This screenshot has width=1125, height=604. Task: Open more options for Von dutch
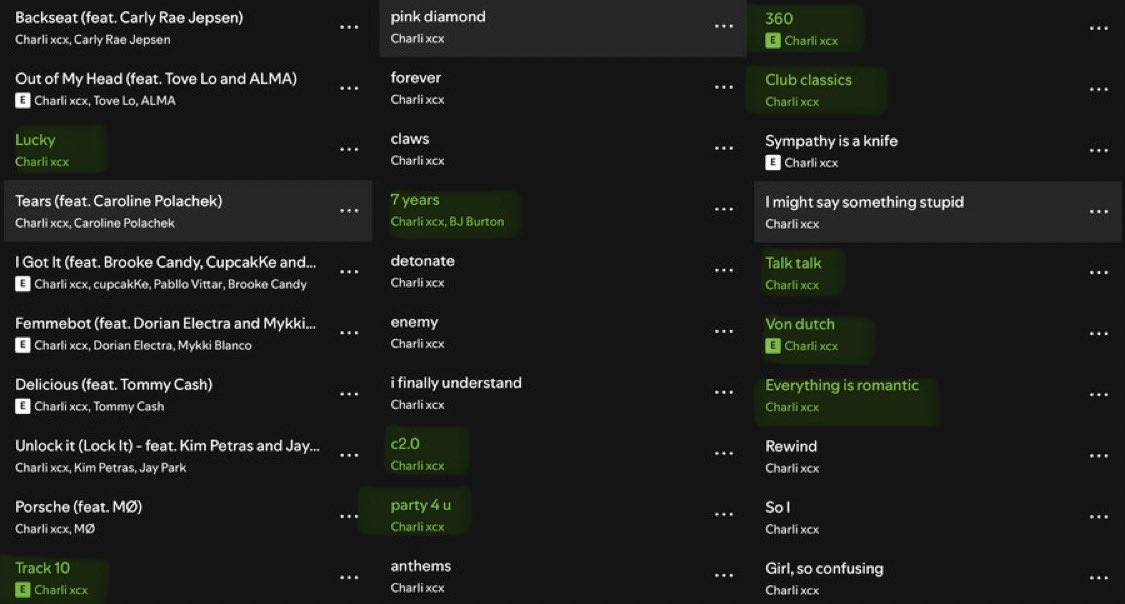(1098, 334)
